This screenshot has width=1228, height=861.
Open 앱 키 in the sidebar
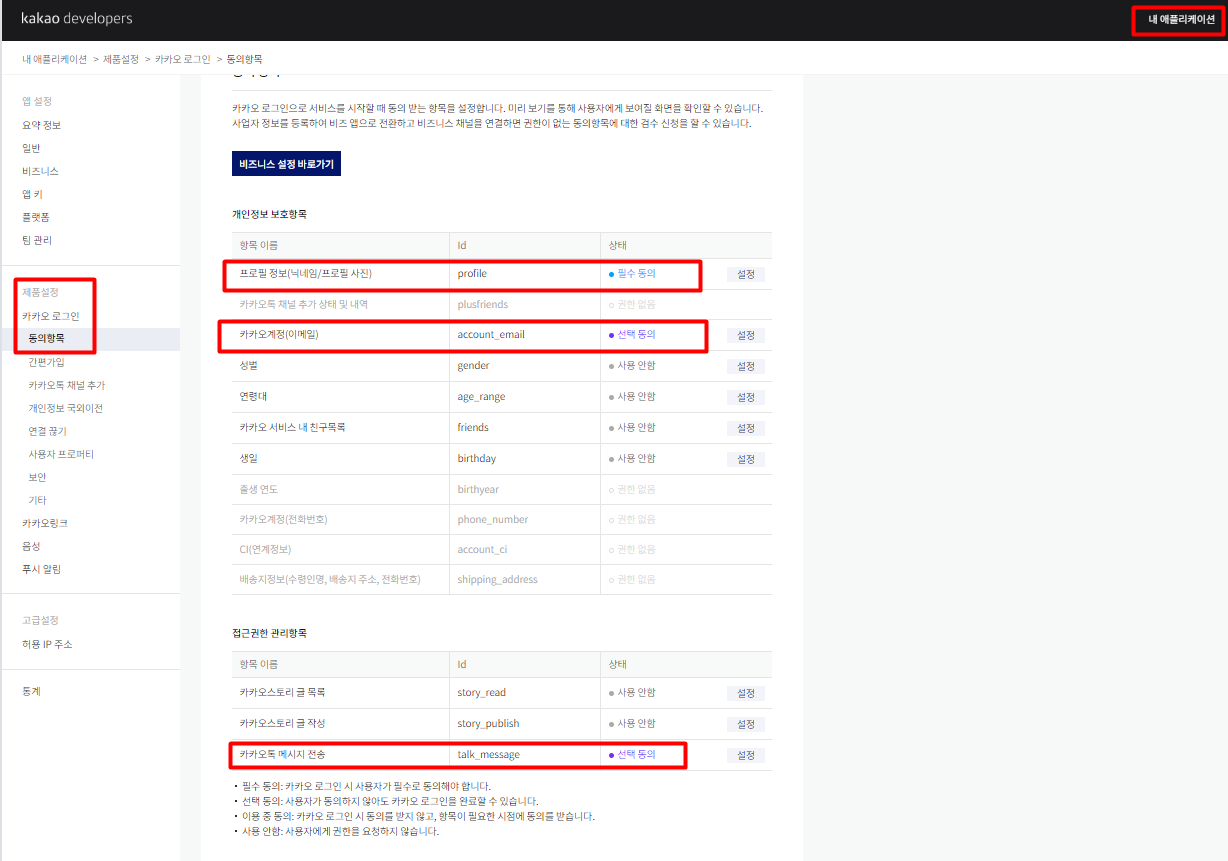(32, 194)
